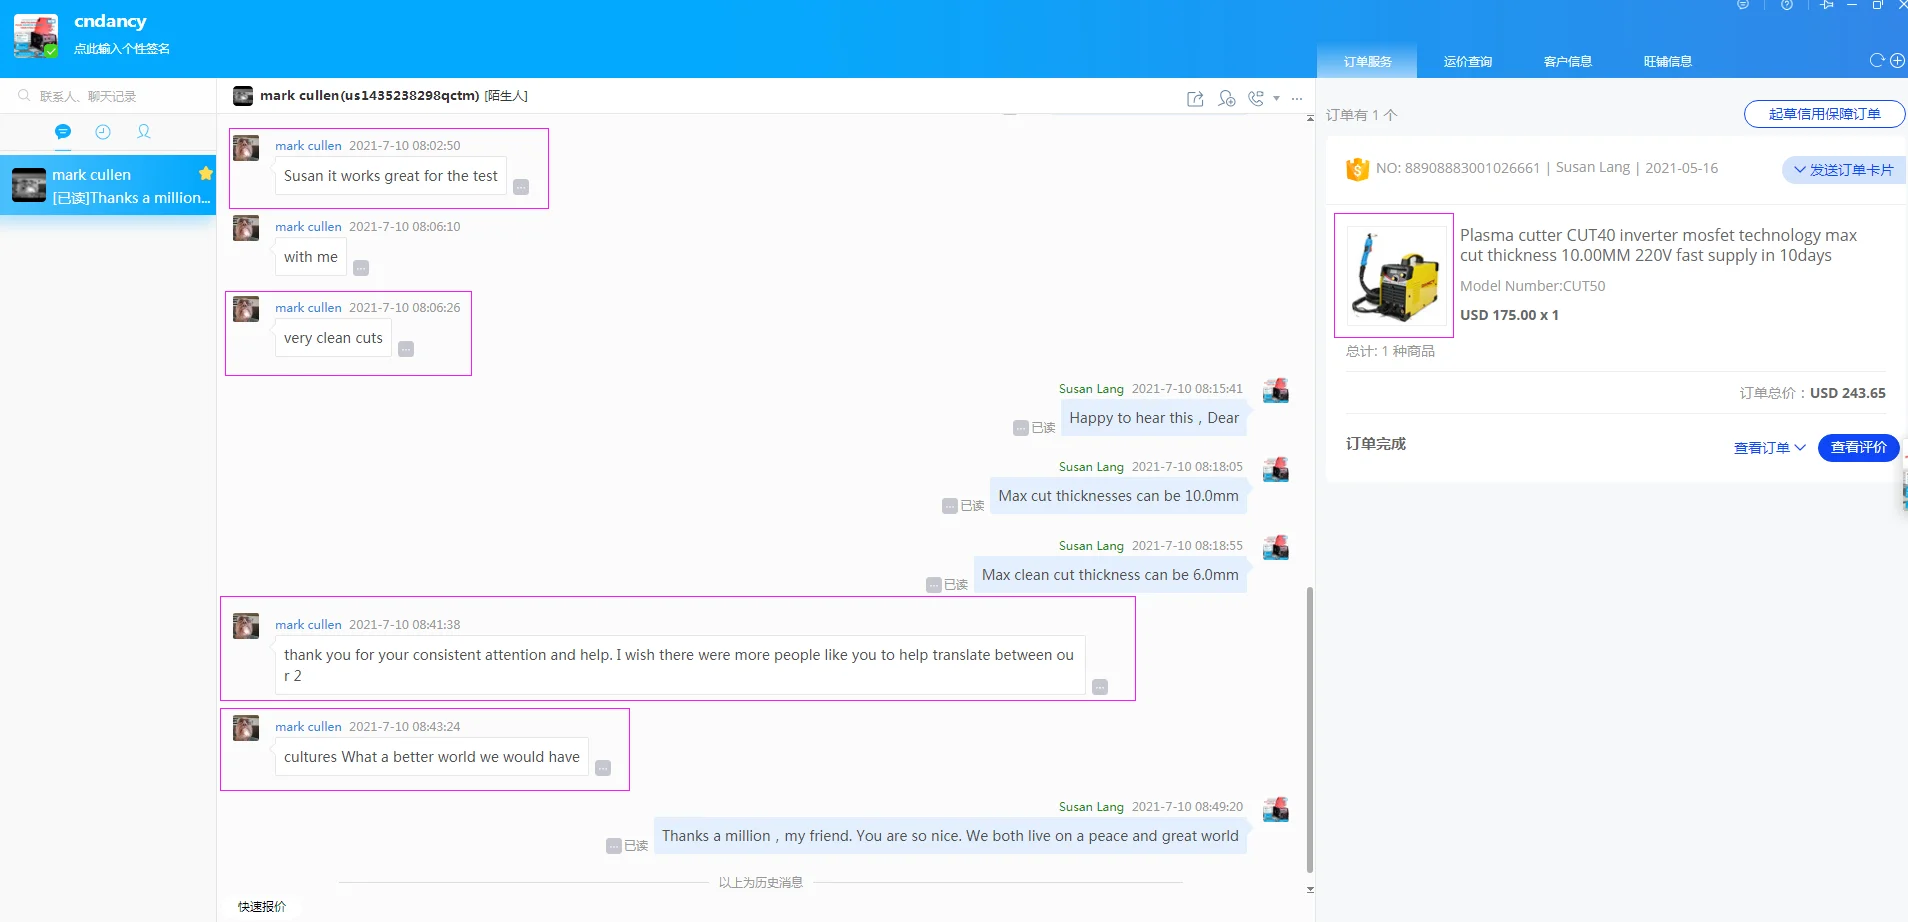
Task: Click the icon left of 'Thanks a million' read status
Action: (x=613, y=846)
